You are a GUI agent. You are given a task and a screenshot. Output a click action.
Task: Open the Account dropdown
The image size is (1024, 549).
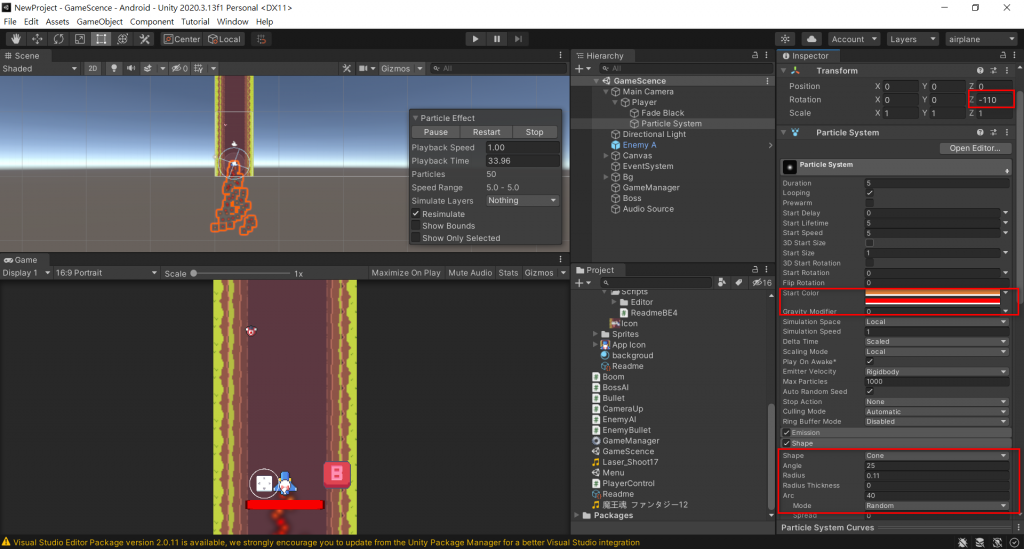(x=854, y=39)
